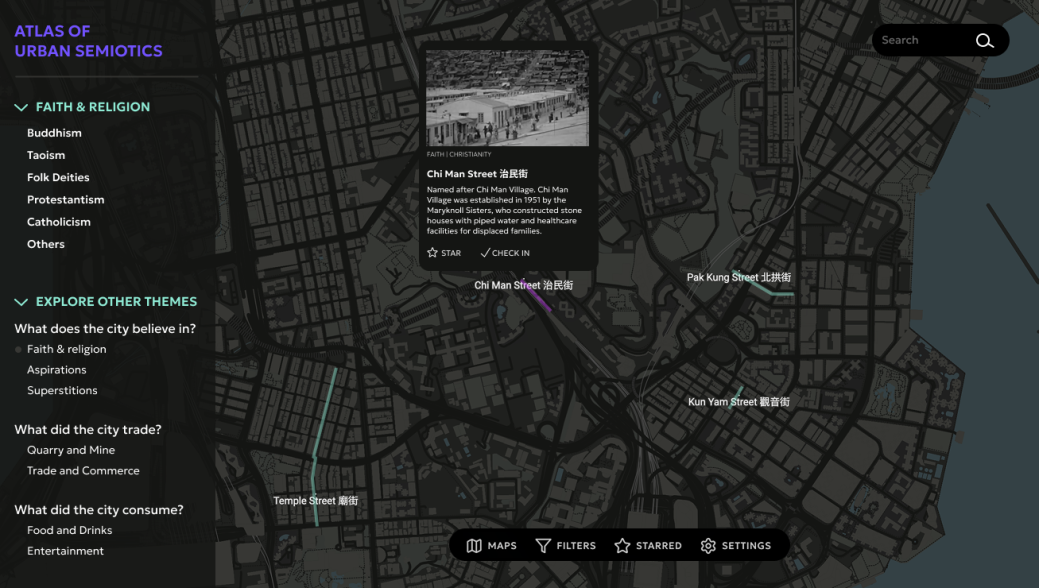
Task: Select Catholicism category
Action: tap(58, 221)
